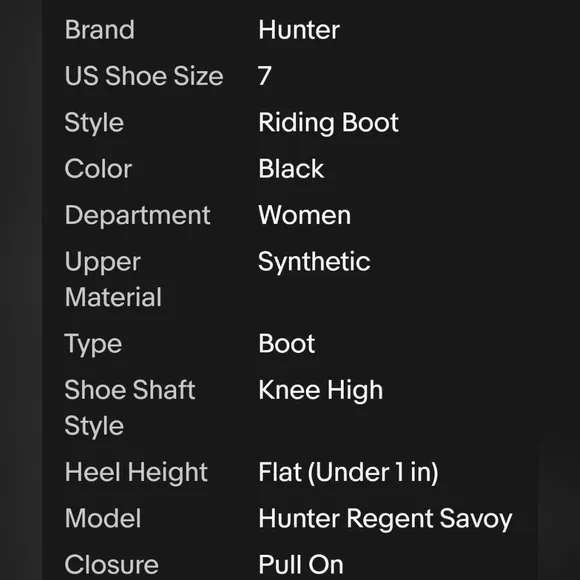Click the Closure label
This screenshot has width=580, height=580.
point(112,564)
